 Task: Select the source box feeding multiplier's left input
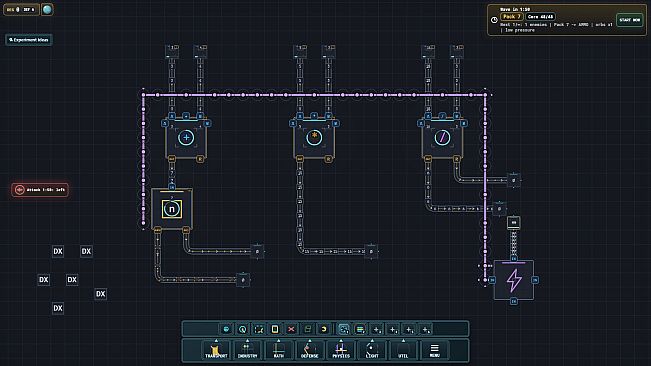pos(300,51)
